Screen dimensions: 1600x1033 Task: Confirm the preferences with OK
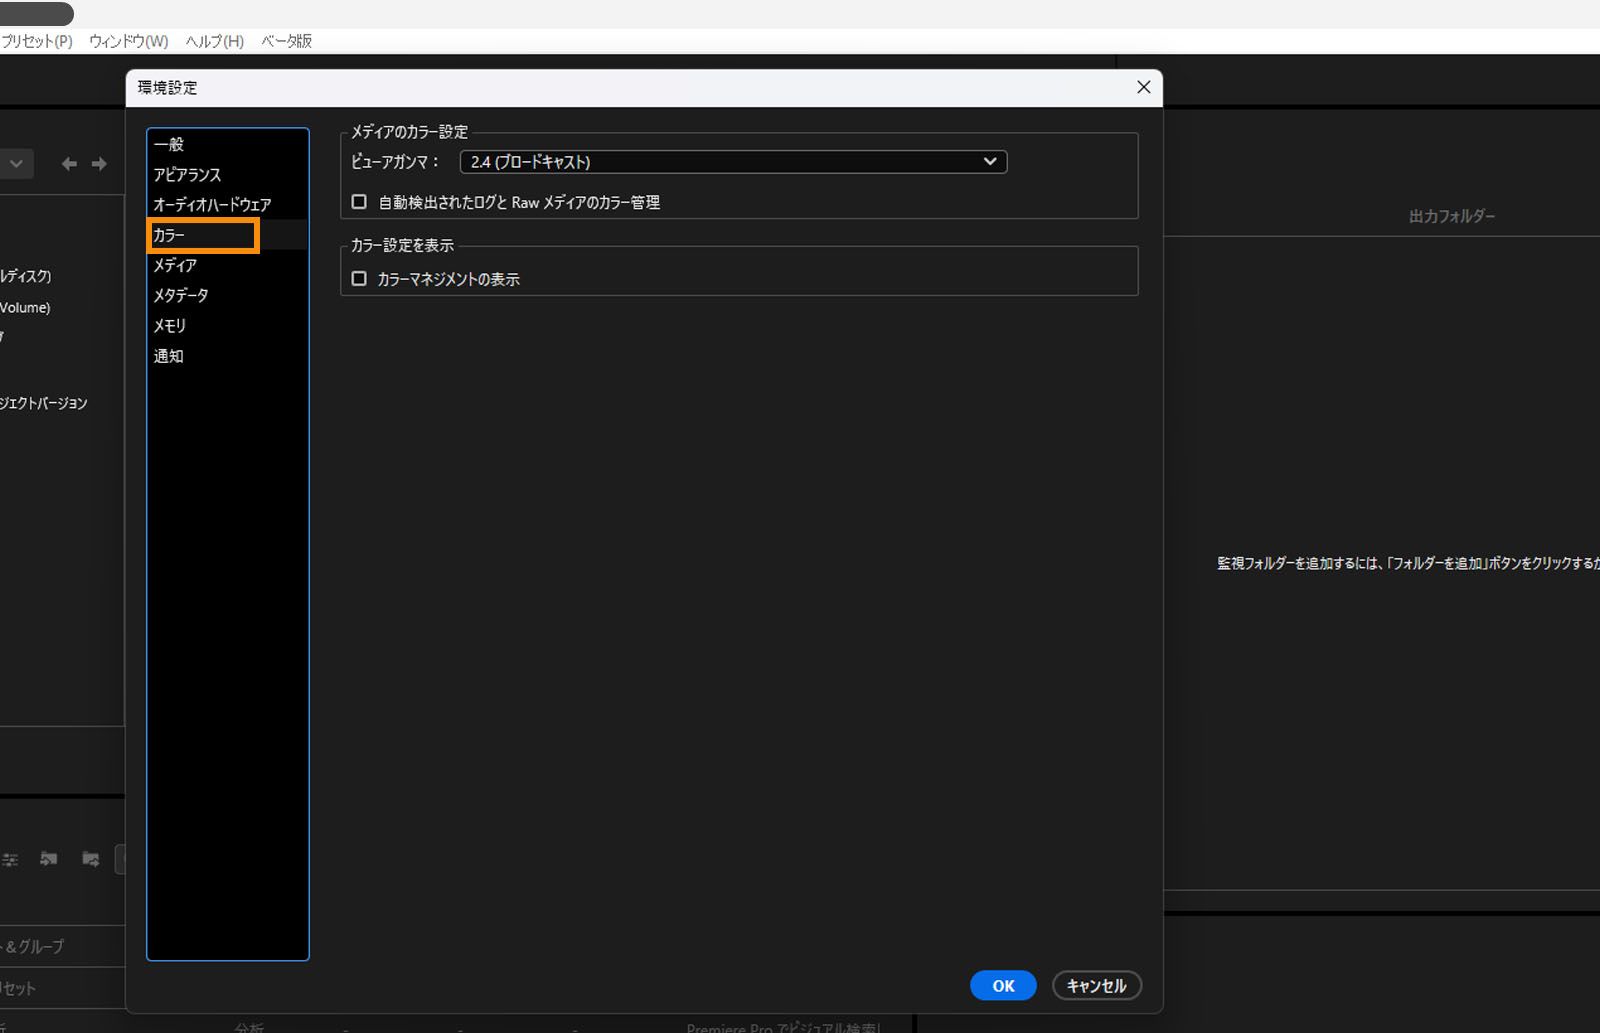pyautogui.click(x=1003, y=986)
